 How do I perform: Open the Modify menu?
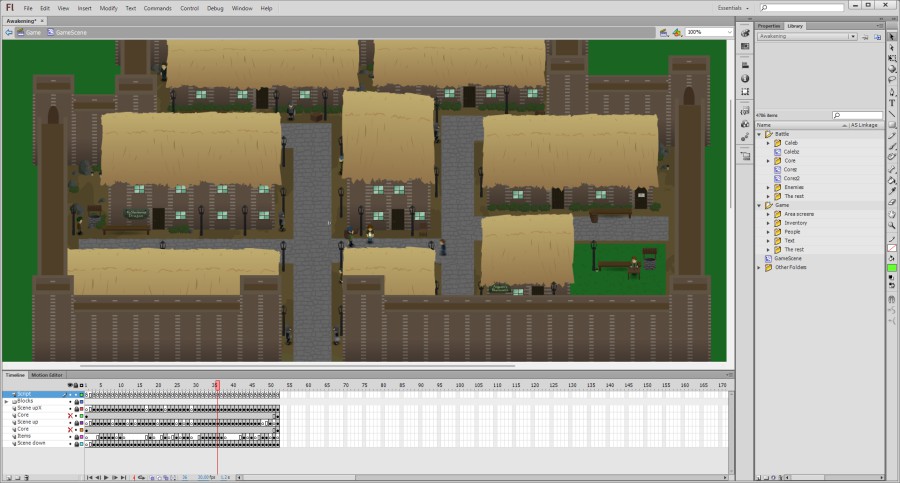(110, 8)
